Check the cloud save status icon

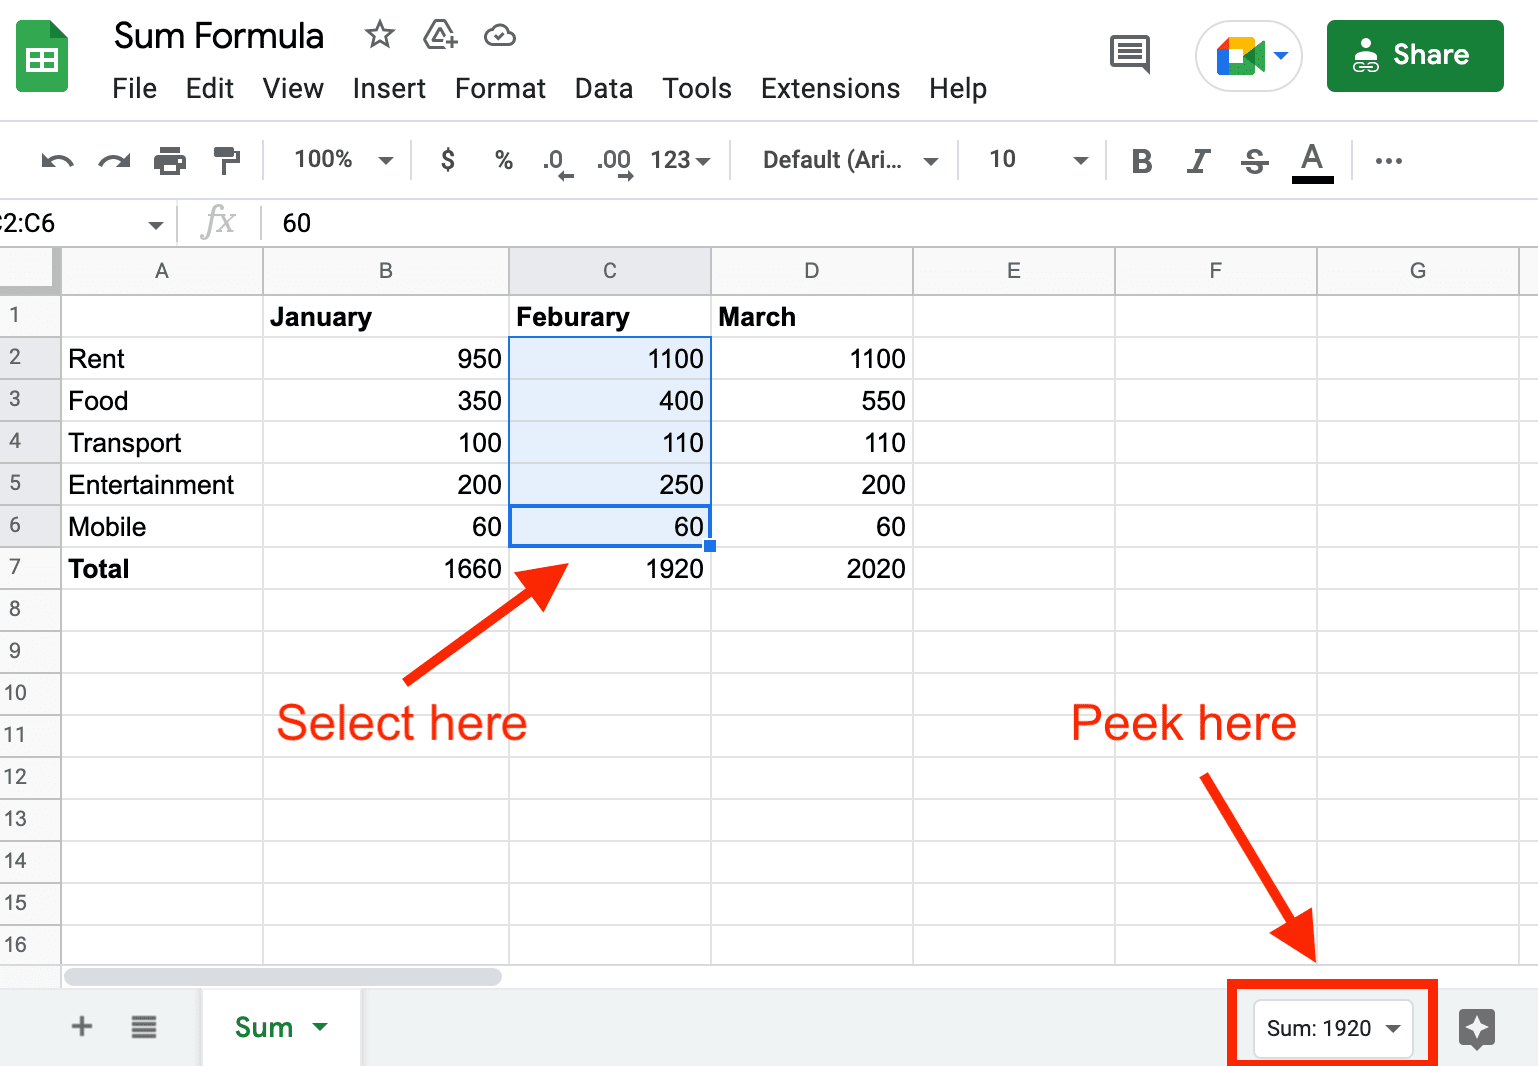point(499,36)
